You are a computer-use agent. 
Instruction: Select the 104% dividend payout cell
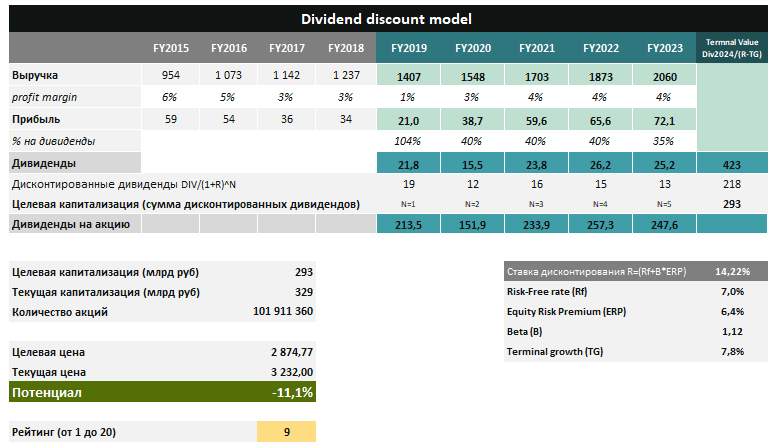(x=408, y=141)
